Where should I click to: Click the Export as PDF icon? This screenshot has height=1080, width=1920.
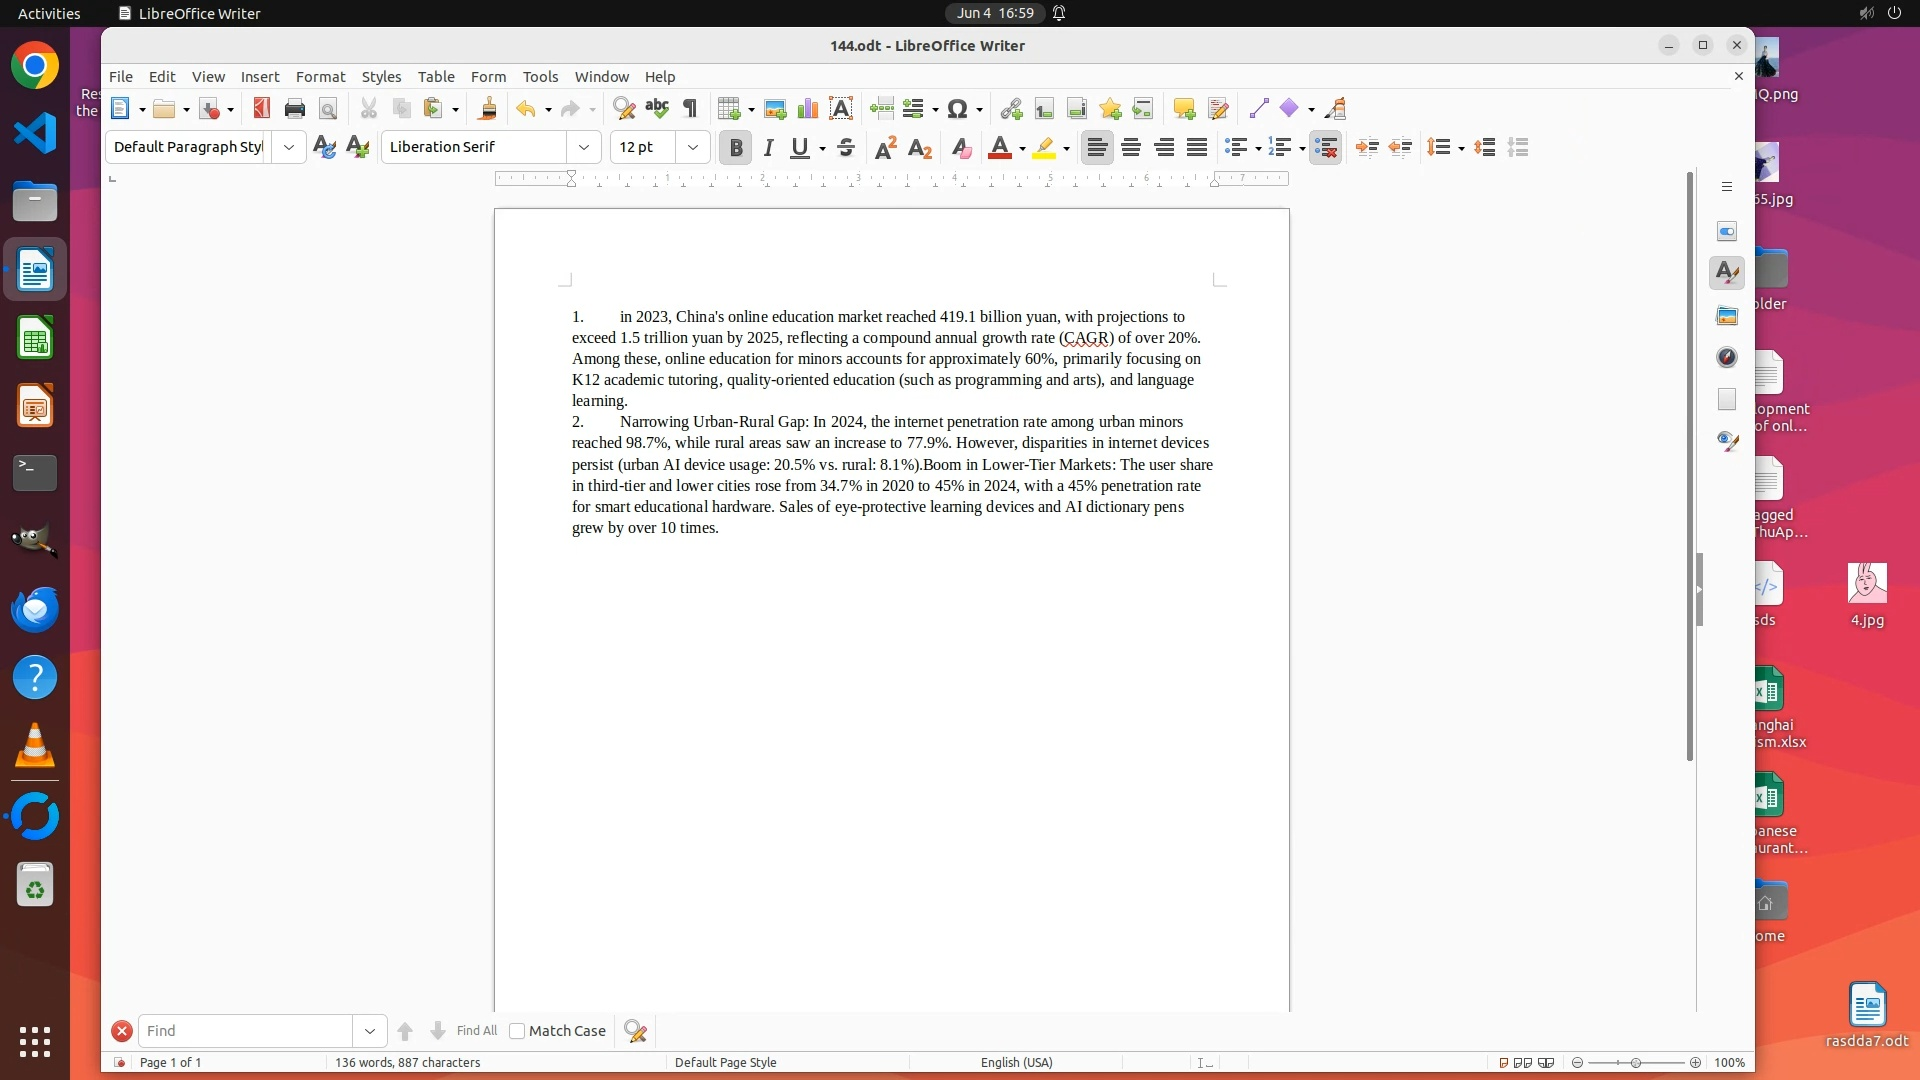tap(262, 108)
